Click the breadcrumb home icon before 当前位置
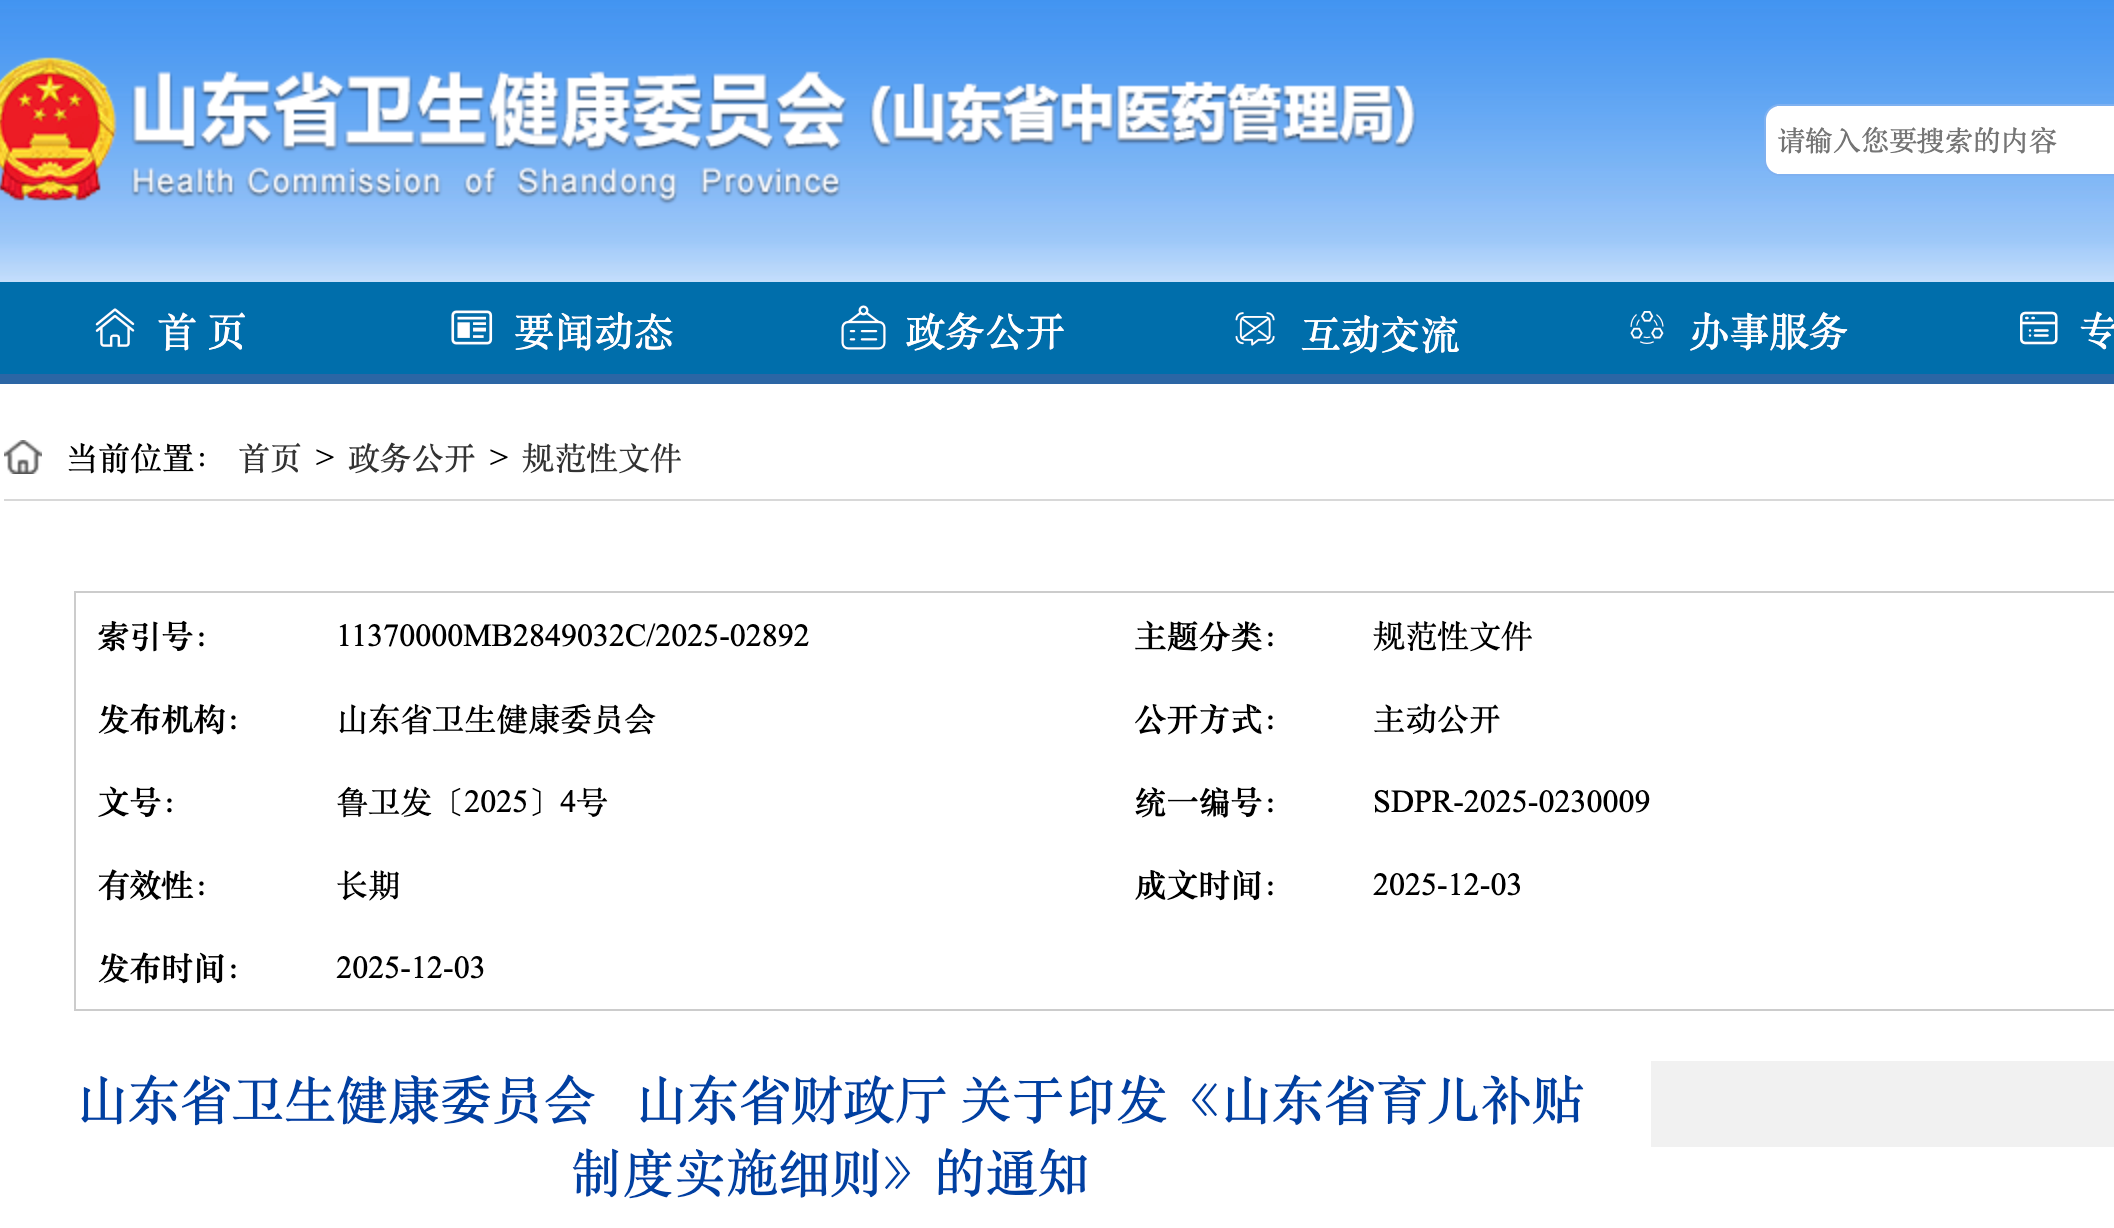Image resolution: width=2114 pixels, height=1228 pixels. point(23,458)
